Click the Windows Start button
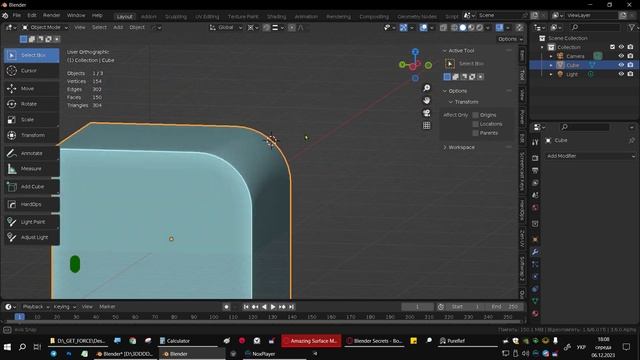 (x=7, y=347)
